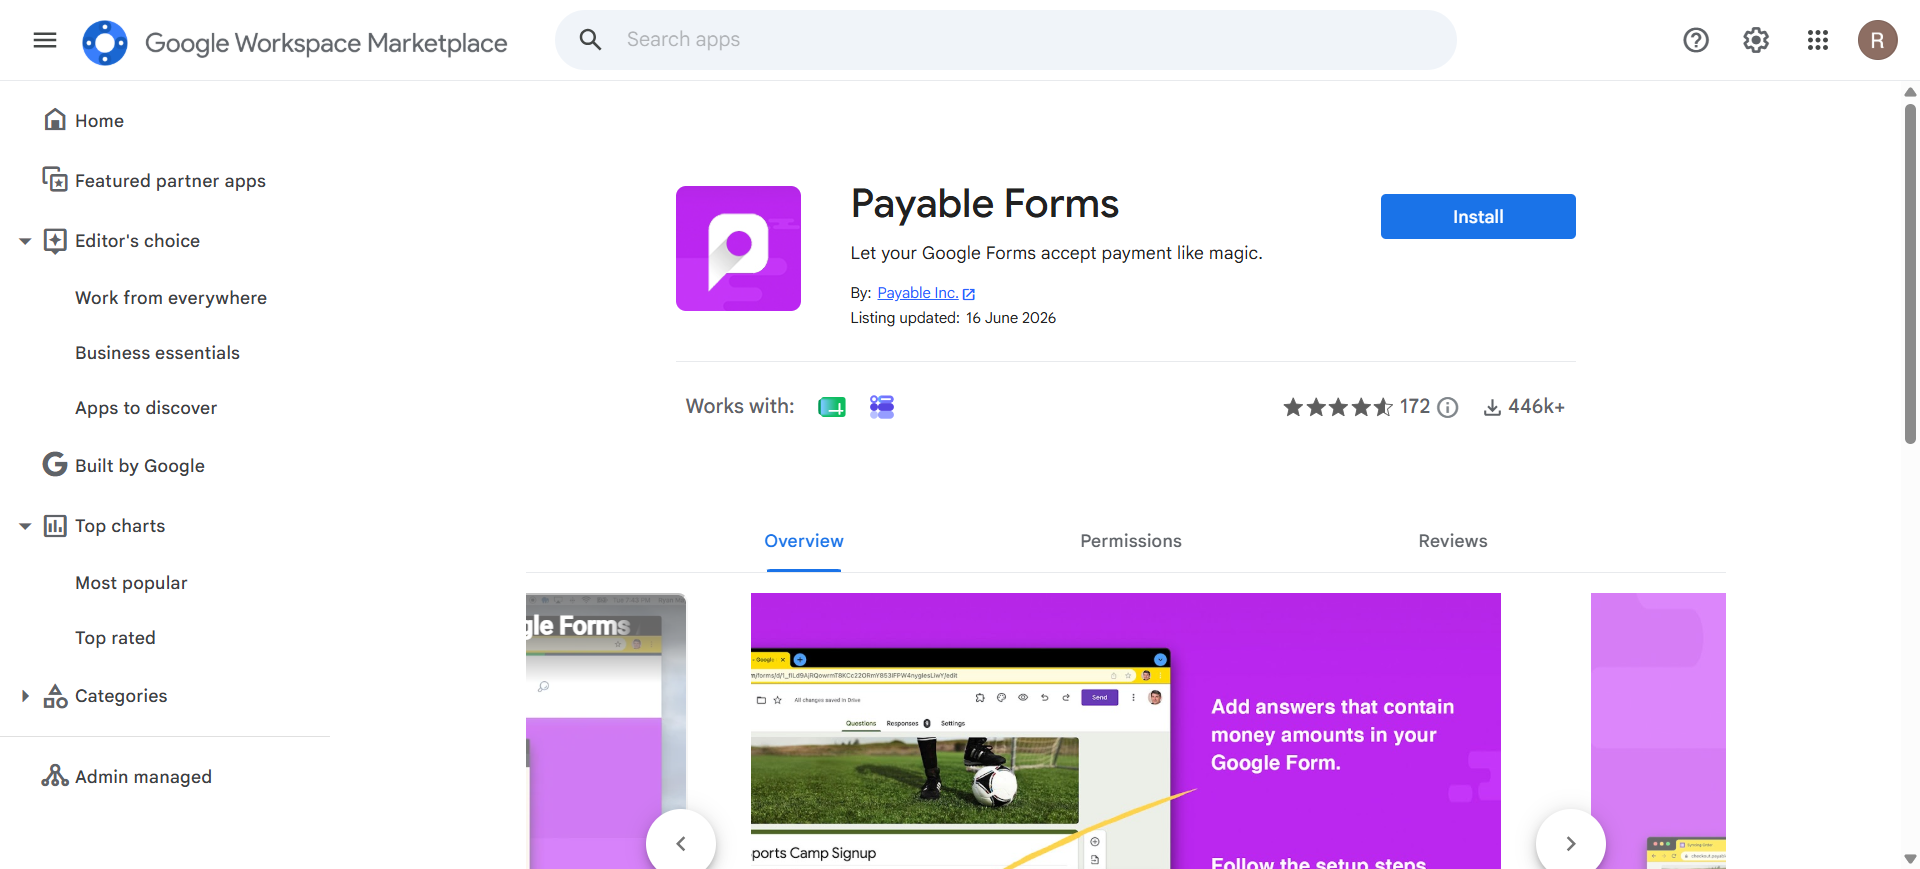Click the external link icon beside Payable Inc.
This screenshot has width=1920, height=869.
[x=968, y=294]
